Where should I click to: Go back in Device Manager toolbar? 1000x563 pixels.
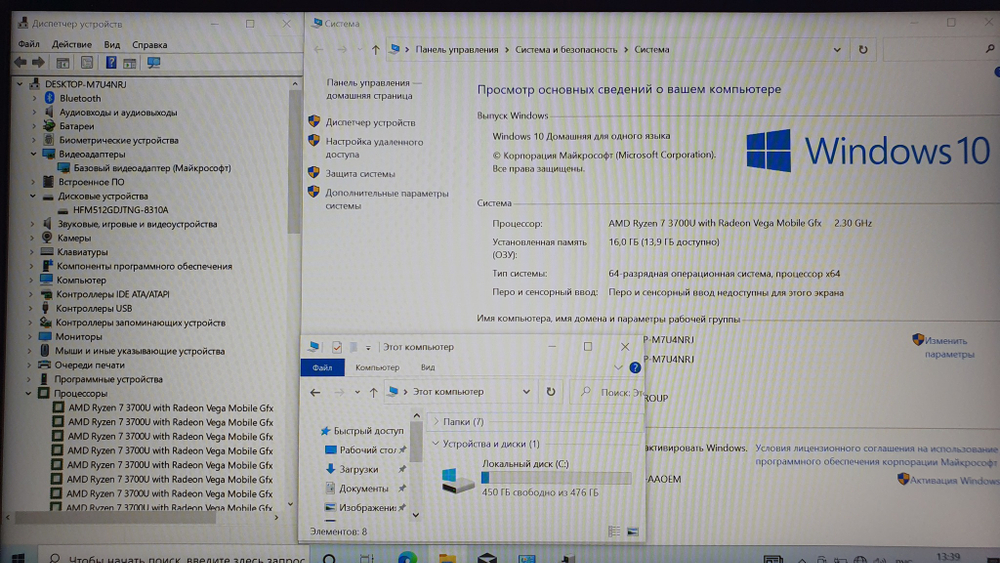(x=20, y=62)
